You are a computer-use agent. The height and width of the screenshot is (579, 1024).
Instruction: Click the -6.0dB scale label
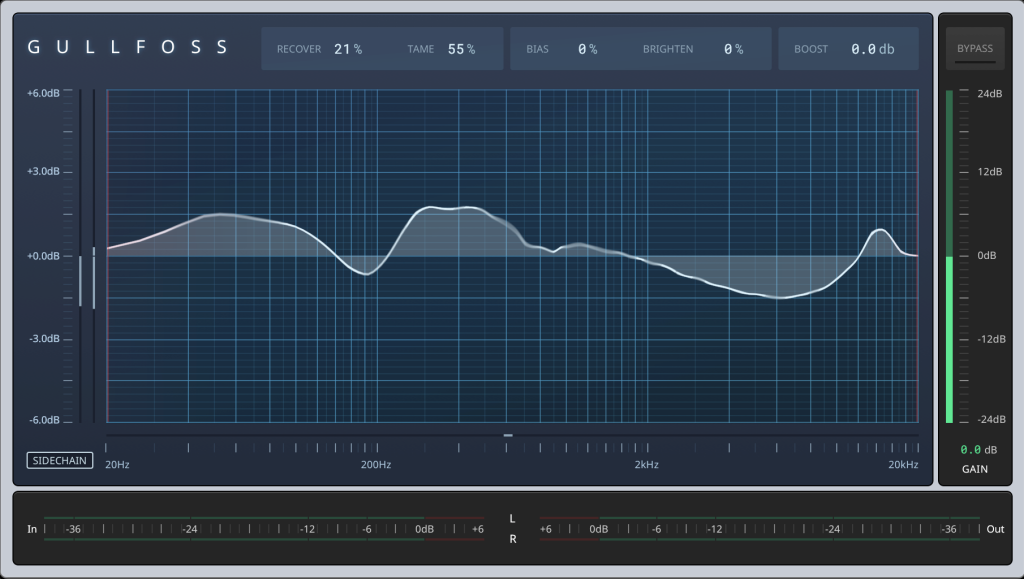coord(44,420)
